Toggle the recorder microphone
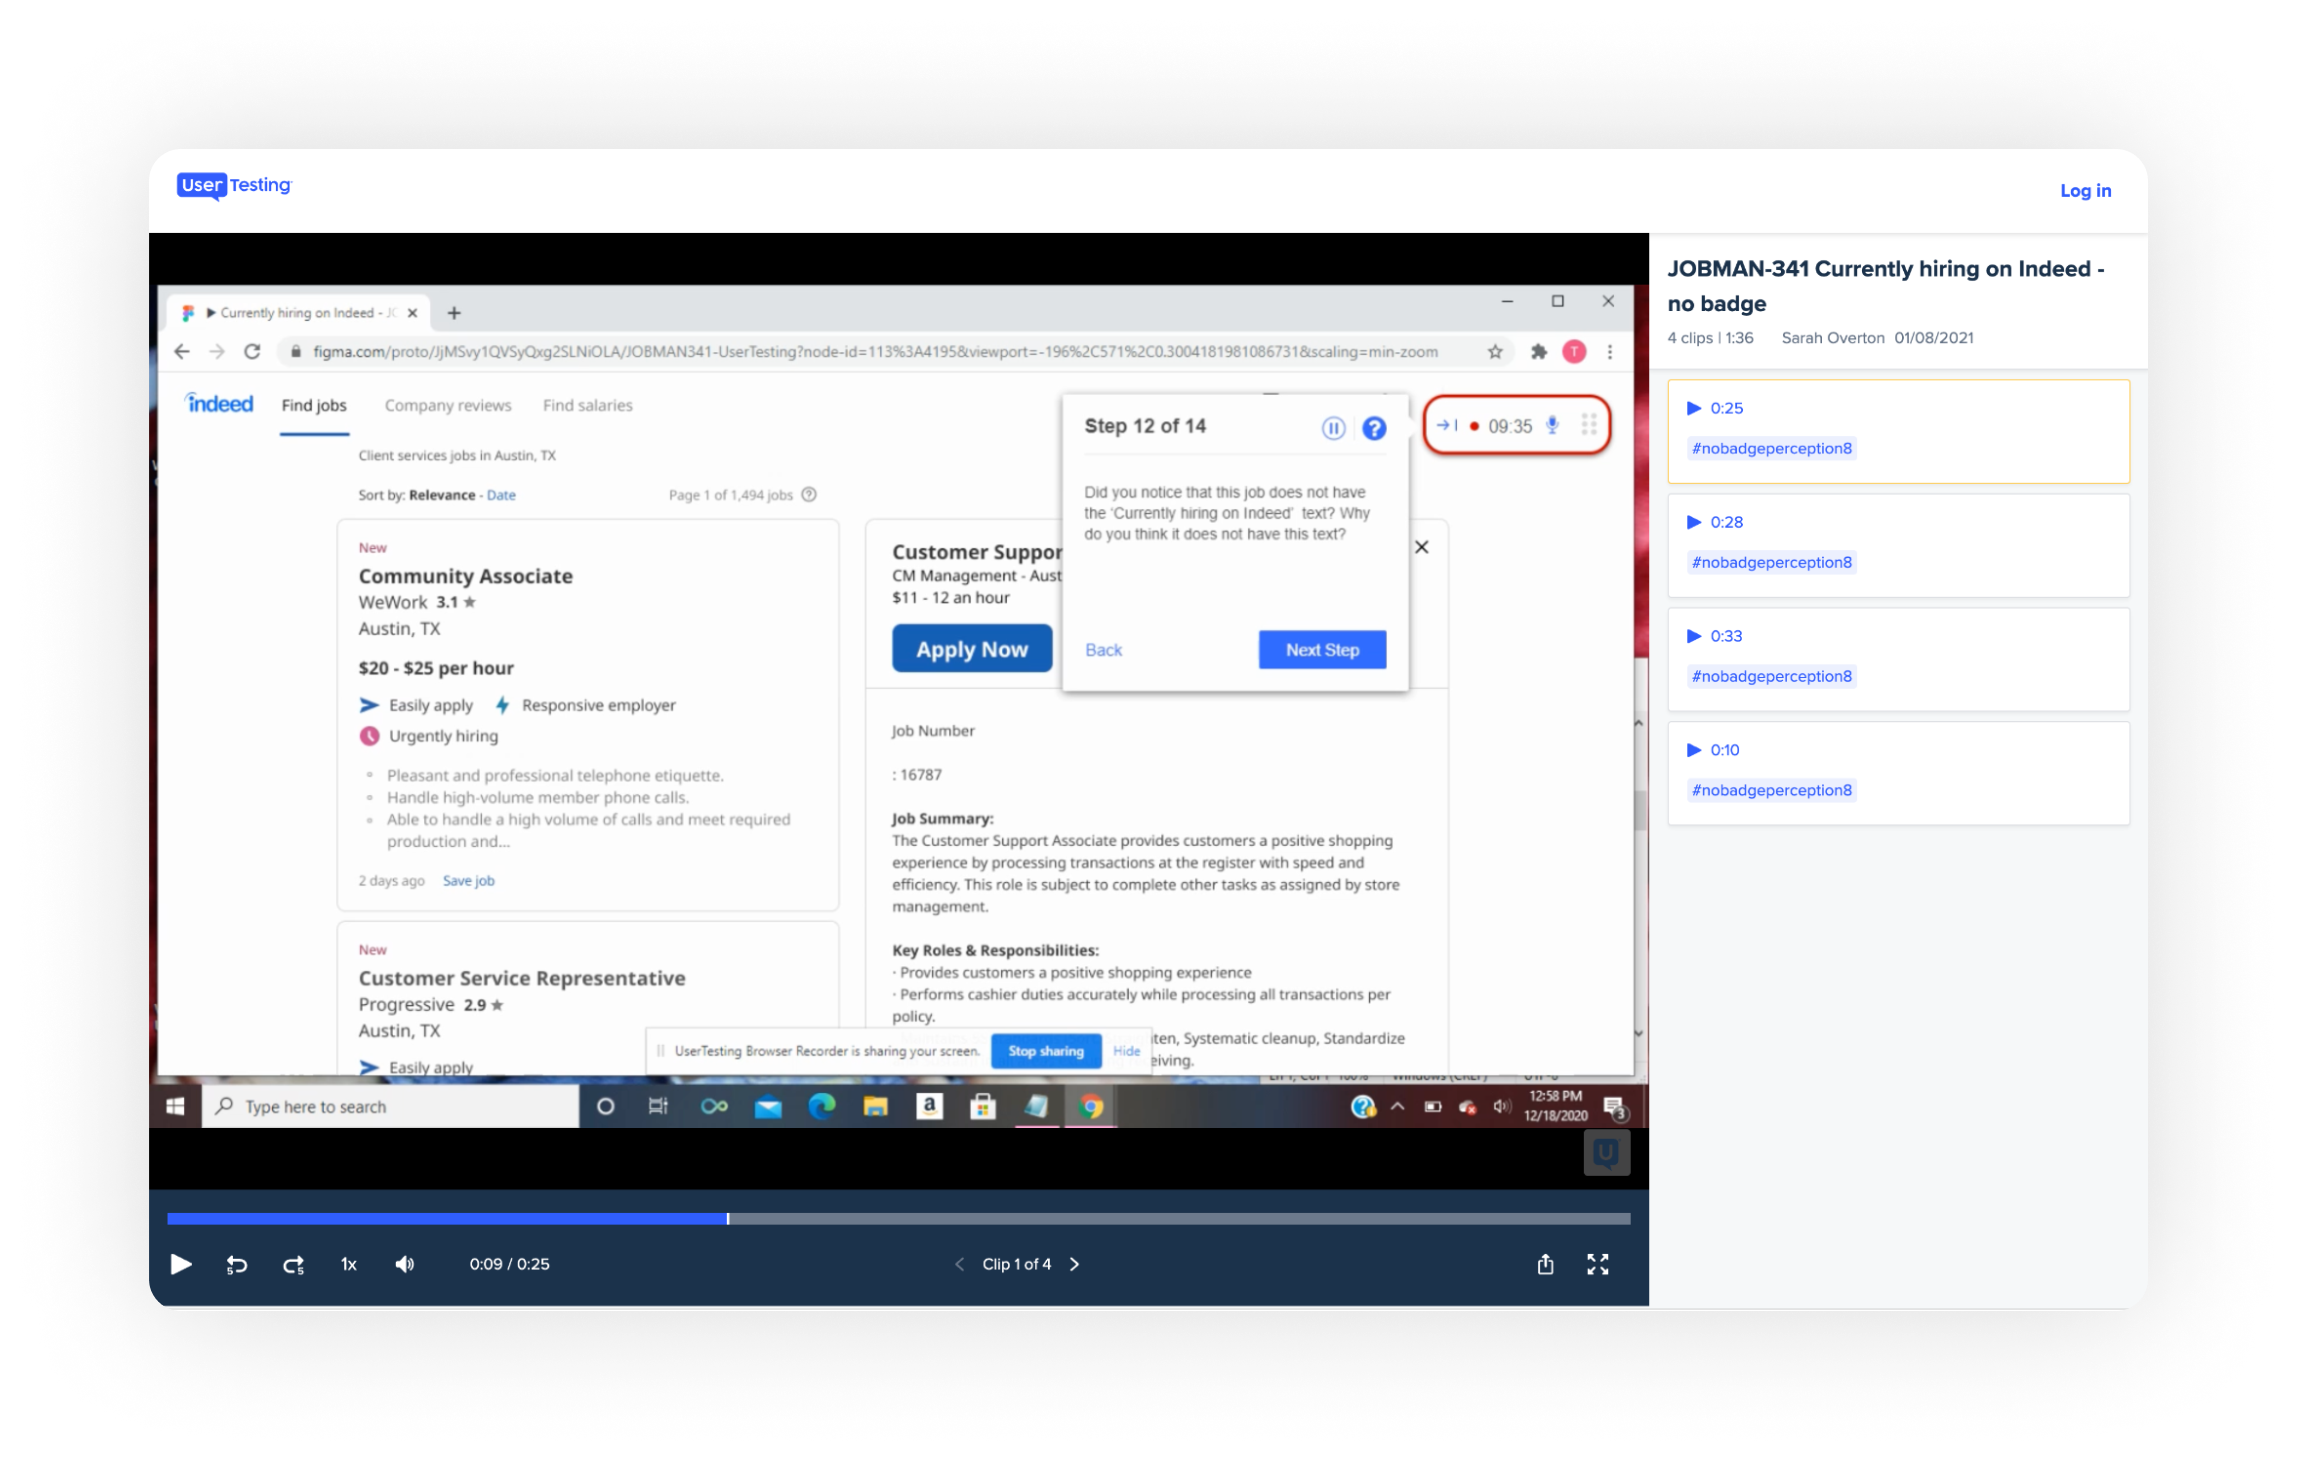This screenshot has height=1460, width=2297. click(1552, 426)
